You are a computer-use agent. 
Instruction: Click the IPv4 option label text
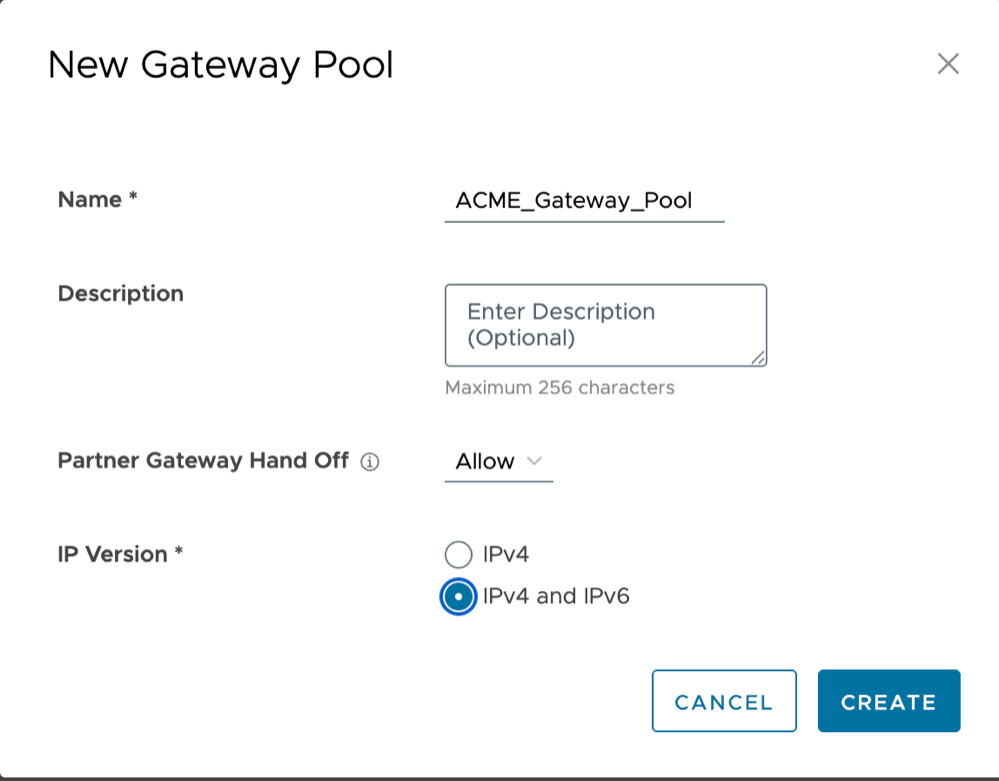(x=506, y=554)
